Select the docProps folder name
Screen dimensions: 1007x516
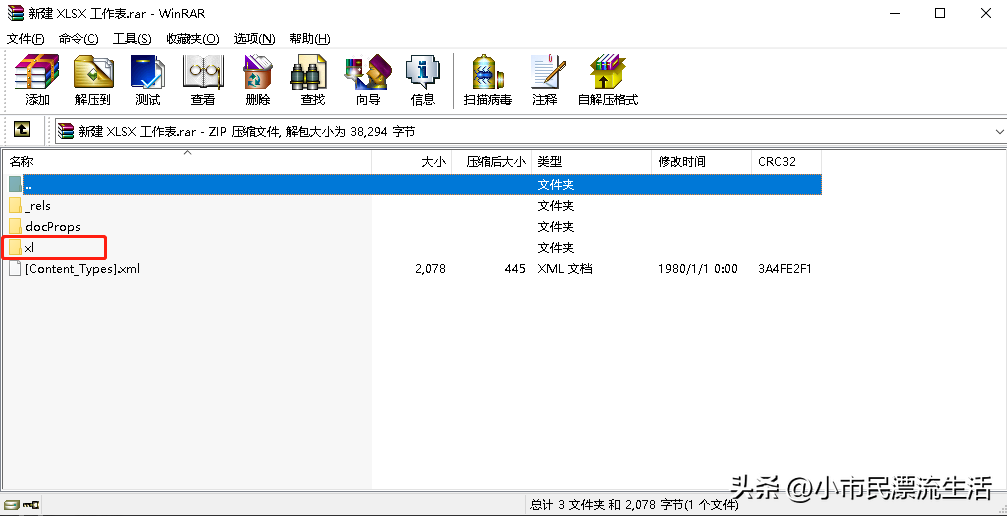(x=53, y=226)
